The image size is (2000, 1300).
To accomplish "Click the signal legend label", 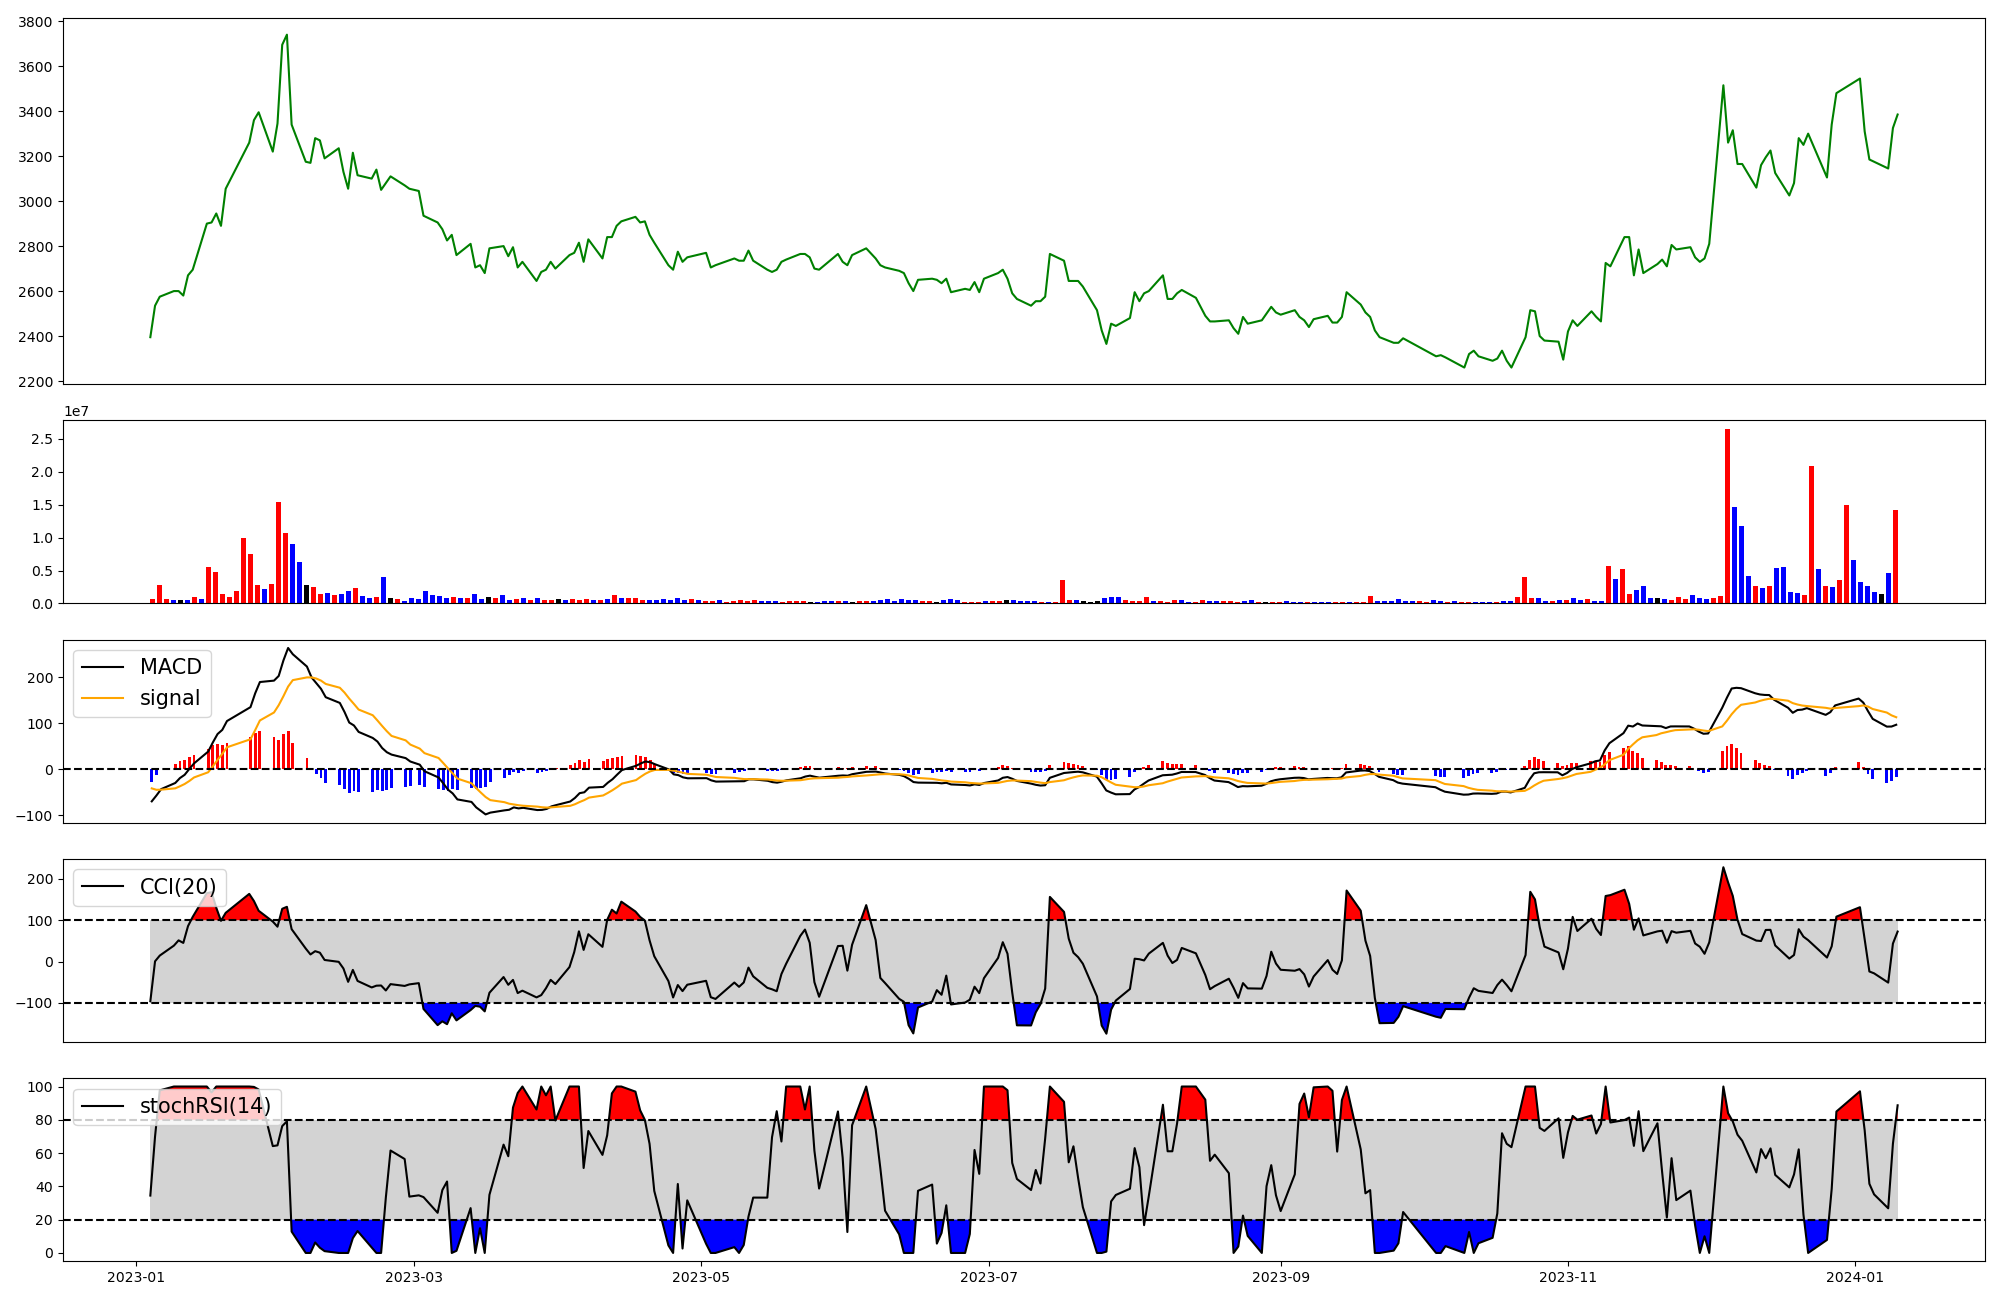I will pyautogui.click(x=170, y=698).
